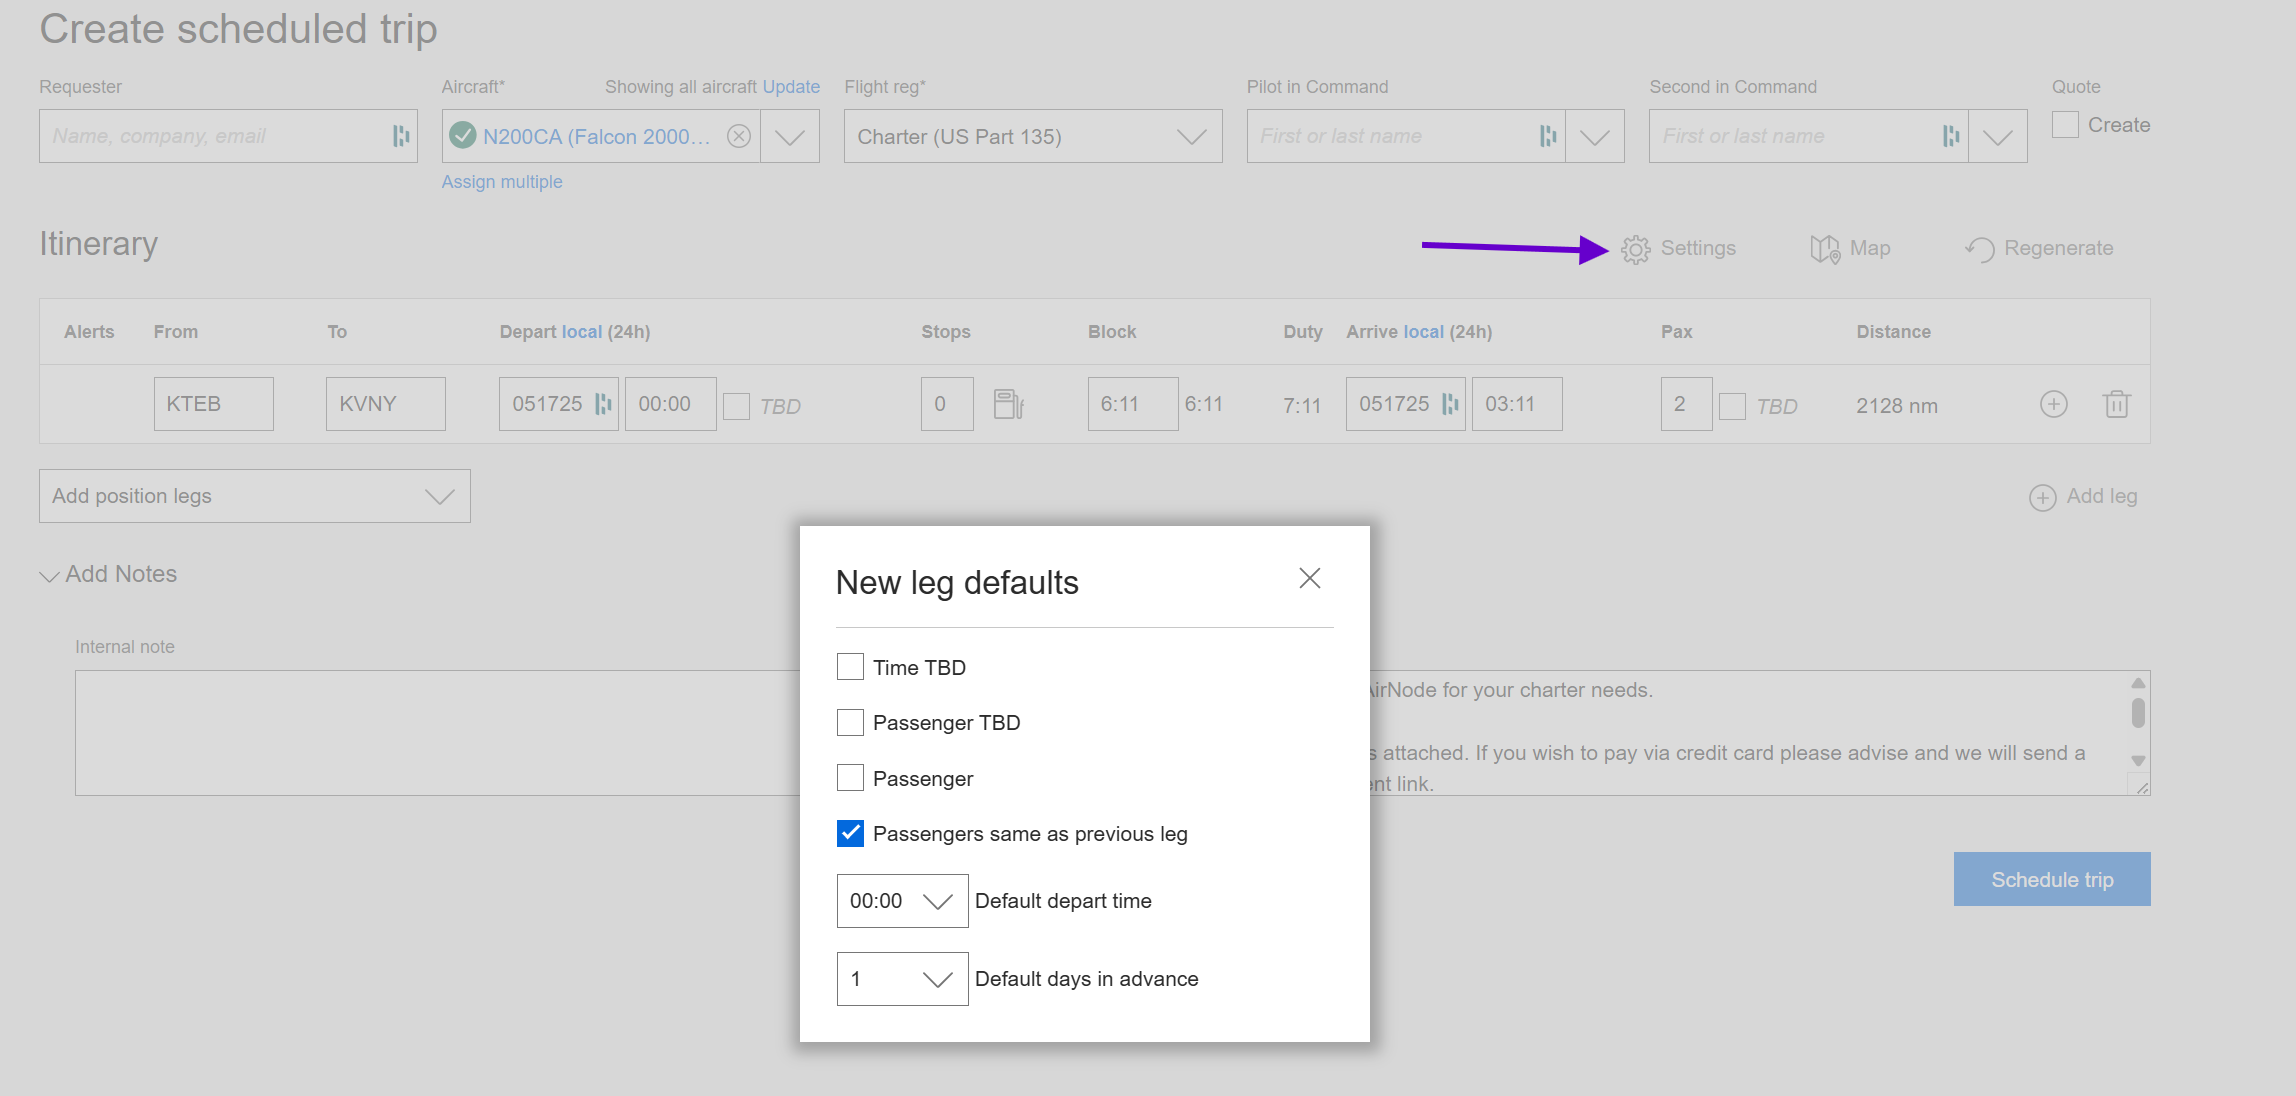Viewport: 2296px width, 1096px height.
Task: Click the 03:11 arrive time field
Action: (x=1517, y=404)
